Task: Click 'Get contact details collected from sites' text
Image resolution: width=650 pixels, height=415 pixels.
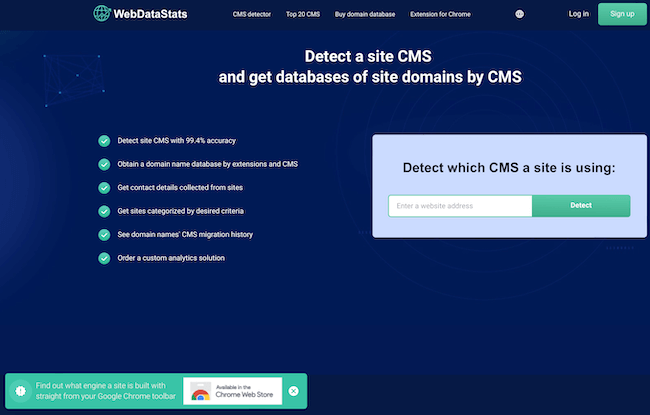Action: point(180,187)
